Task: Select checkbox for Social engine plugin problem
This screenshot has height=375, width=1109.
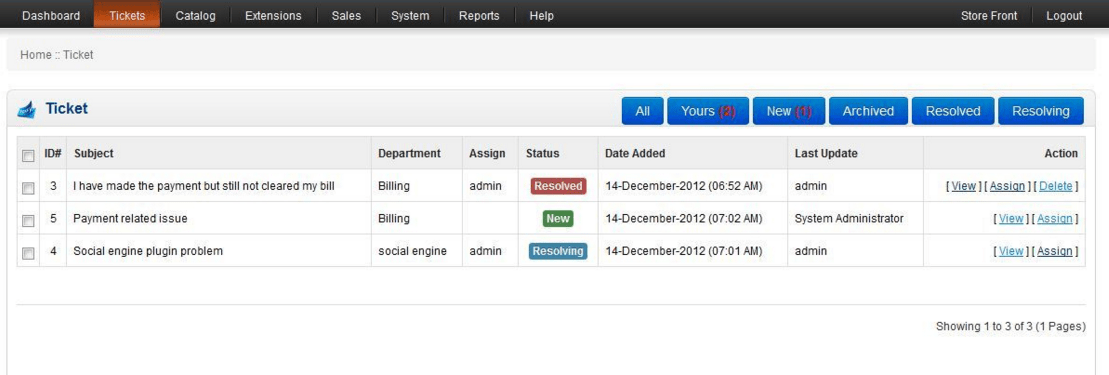Action: [28, 253]
